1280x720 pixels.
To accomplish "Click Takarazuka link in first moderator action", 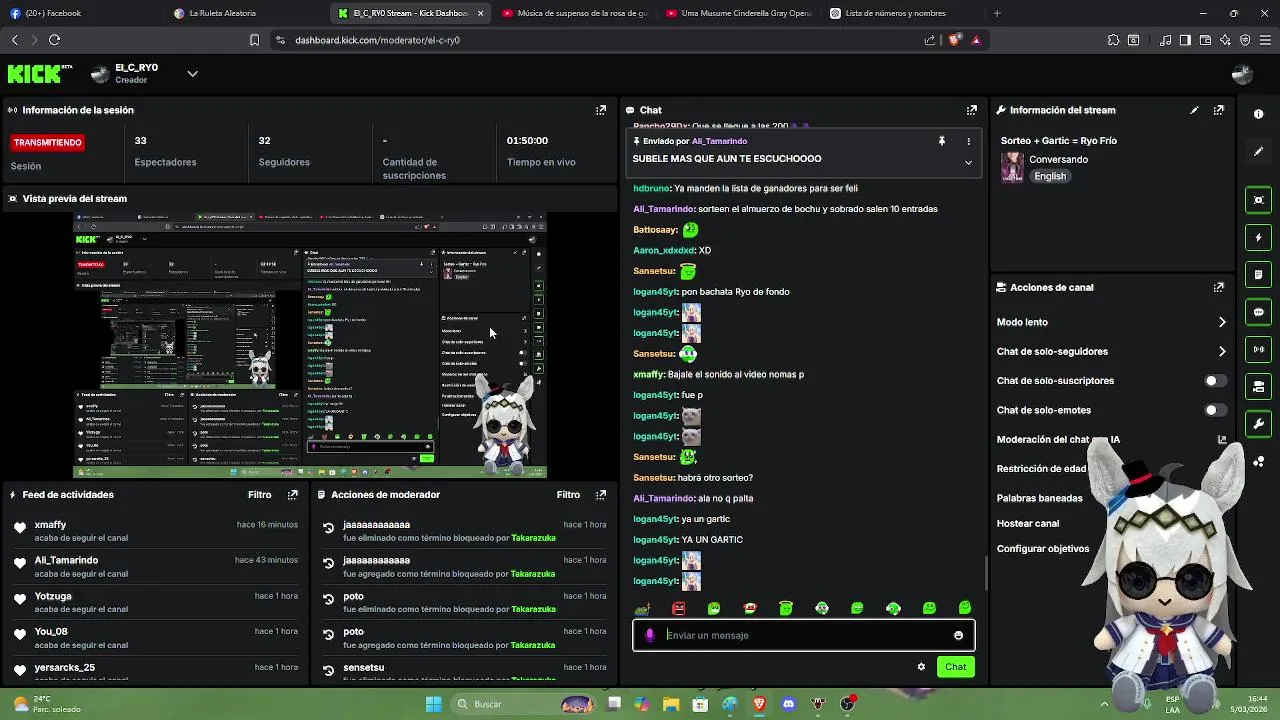I will coord(533,538).
